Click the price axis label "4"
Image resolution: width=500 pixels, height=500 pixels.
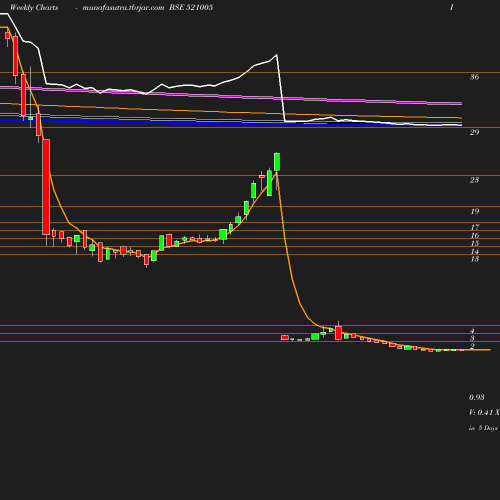click(472, 331)
